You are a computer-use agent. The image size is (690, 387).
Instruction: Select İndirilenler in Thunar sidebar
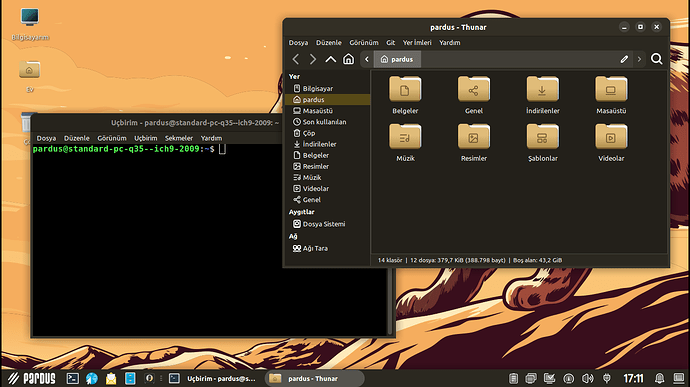click(327, 144)
